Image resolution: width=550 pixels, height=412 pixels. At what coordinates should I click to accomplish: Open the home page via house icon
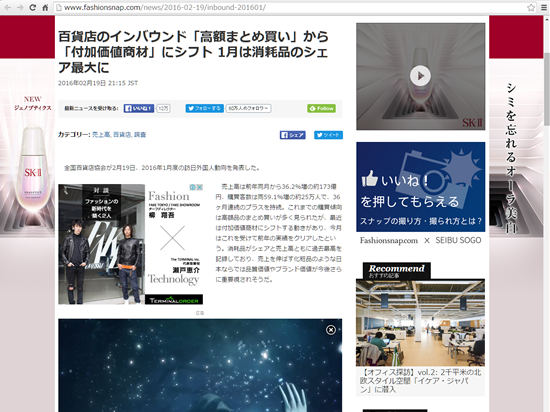(x=45, y=7)
